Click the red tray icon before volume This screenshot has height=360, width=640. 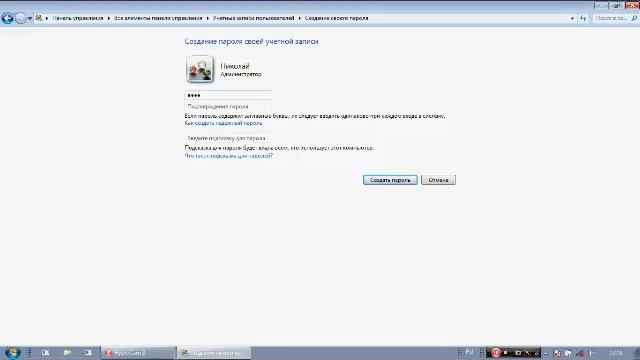pos(580,353)
